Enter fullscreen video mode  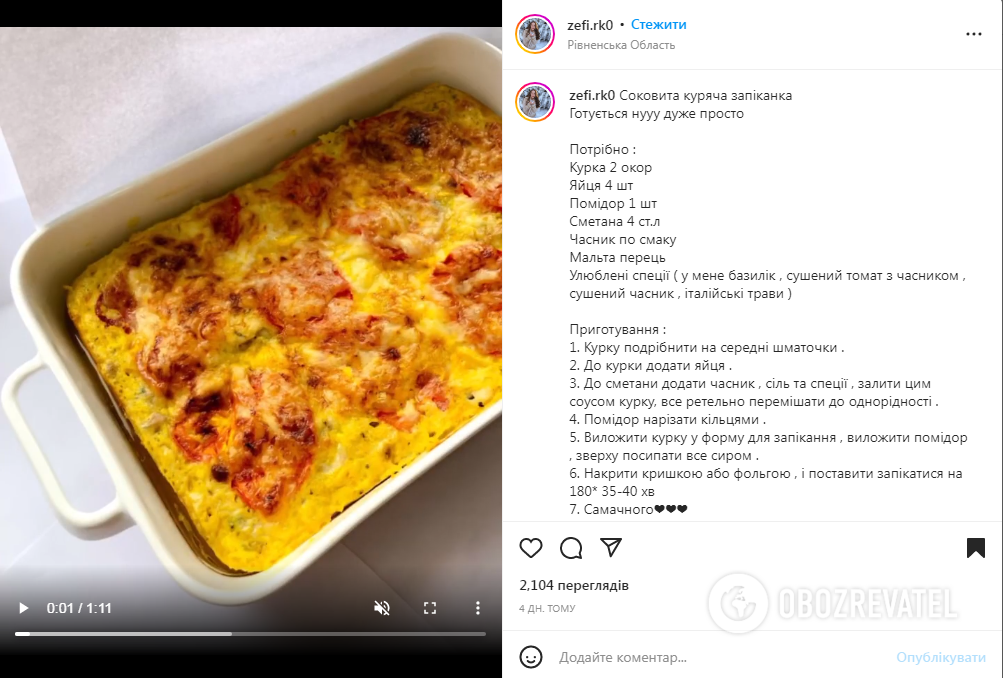coord(430,608)
